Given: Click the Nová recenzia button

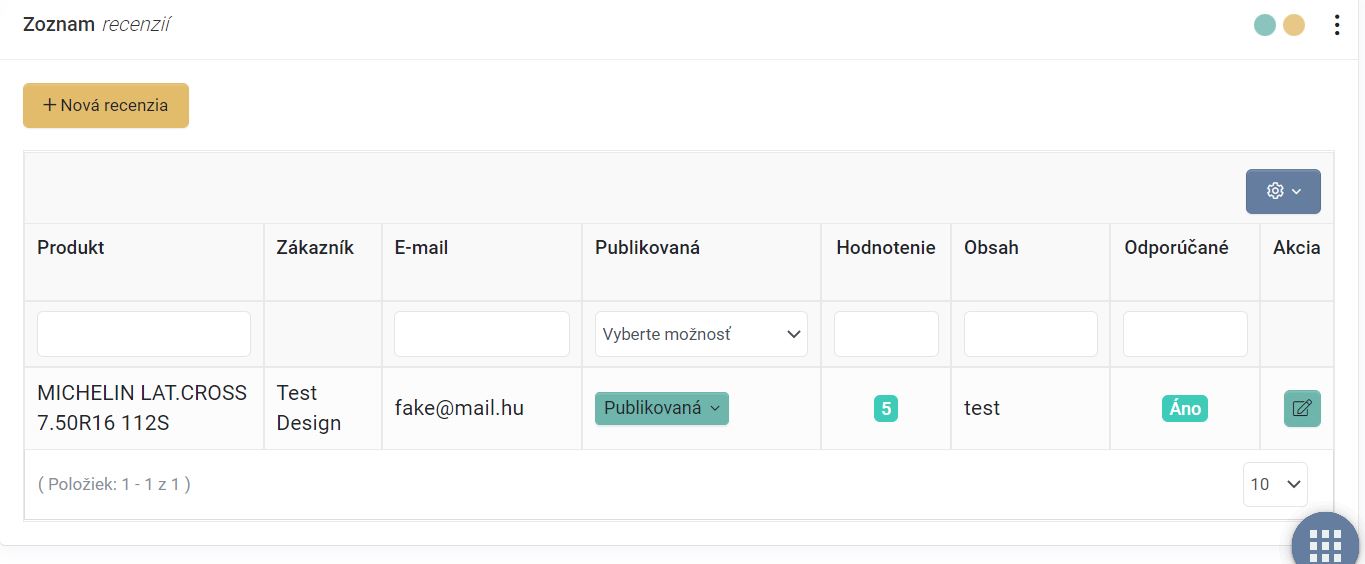Looking at the screenshot, I should [x=106, y=105].
